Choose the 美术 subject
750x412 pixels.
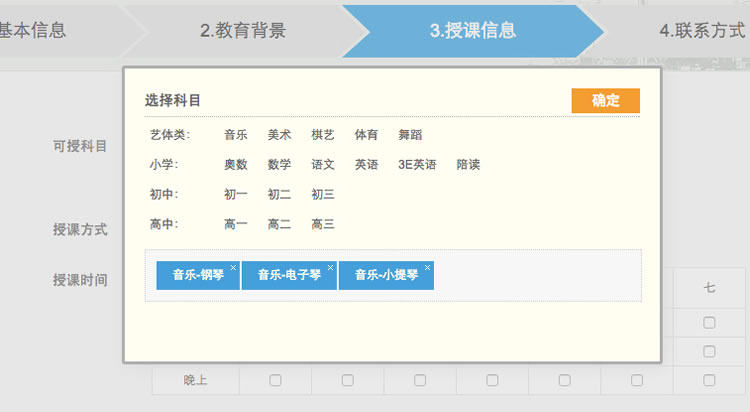[279, 135]
